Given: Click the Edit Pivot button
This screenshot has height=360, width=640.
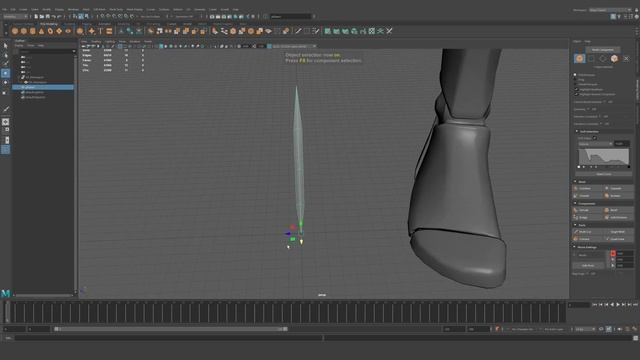Looking at the screenshot, I should click(588, 265).
